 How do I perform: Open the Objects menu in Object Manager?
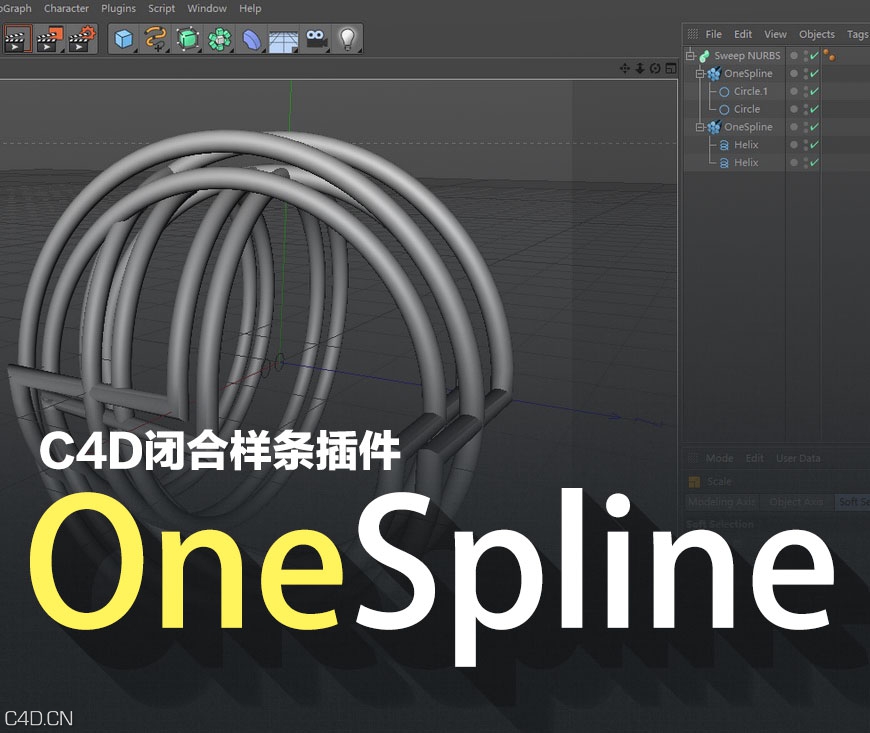click(817, 33)
